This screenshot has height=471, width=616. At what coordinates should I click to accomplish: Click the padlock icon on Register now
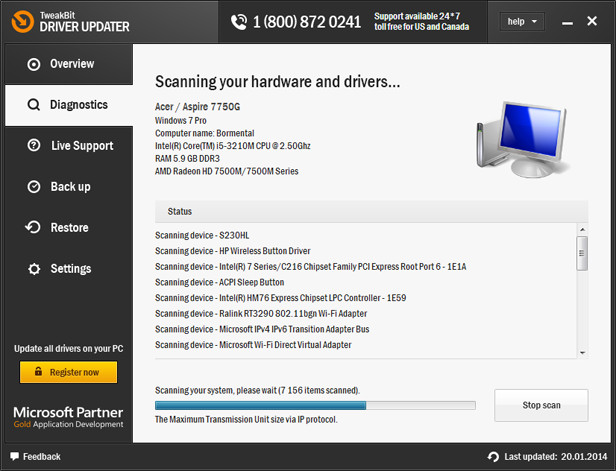pyautogui.click(x=38, y=371)
